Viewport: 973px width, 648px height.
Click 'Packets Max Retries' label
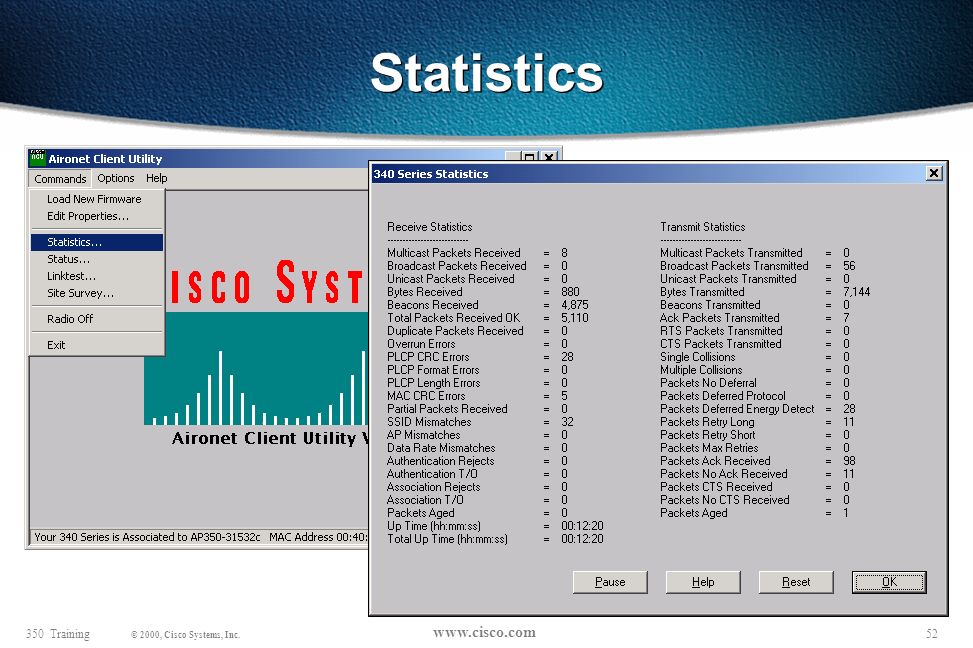[709, 448]
